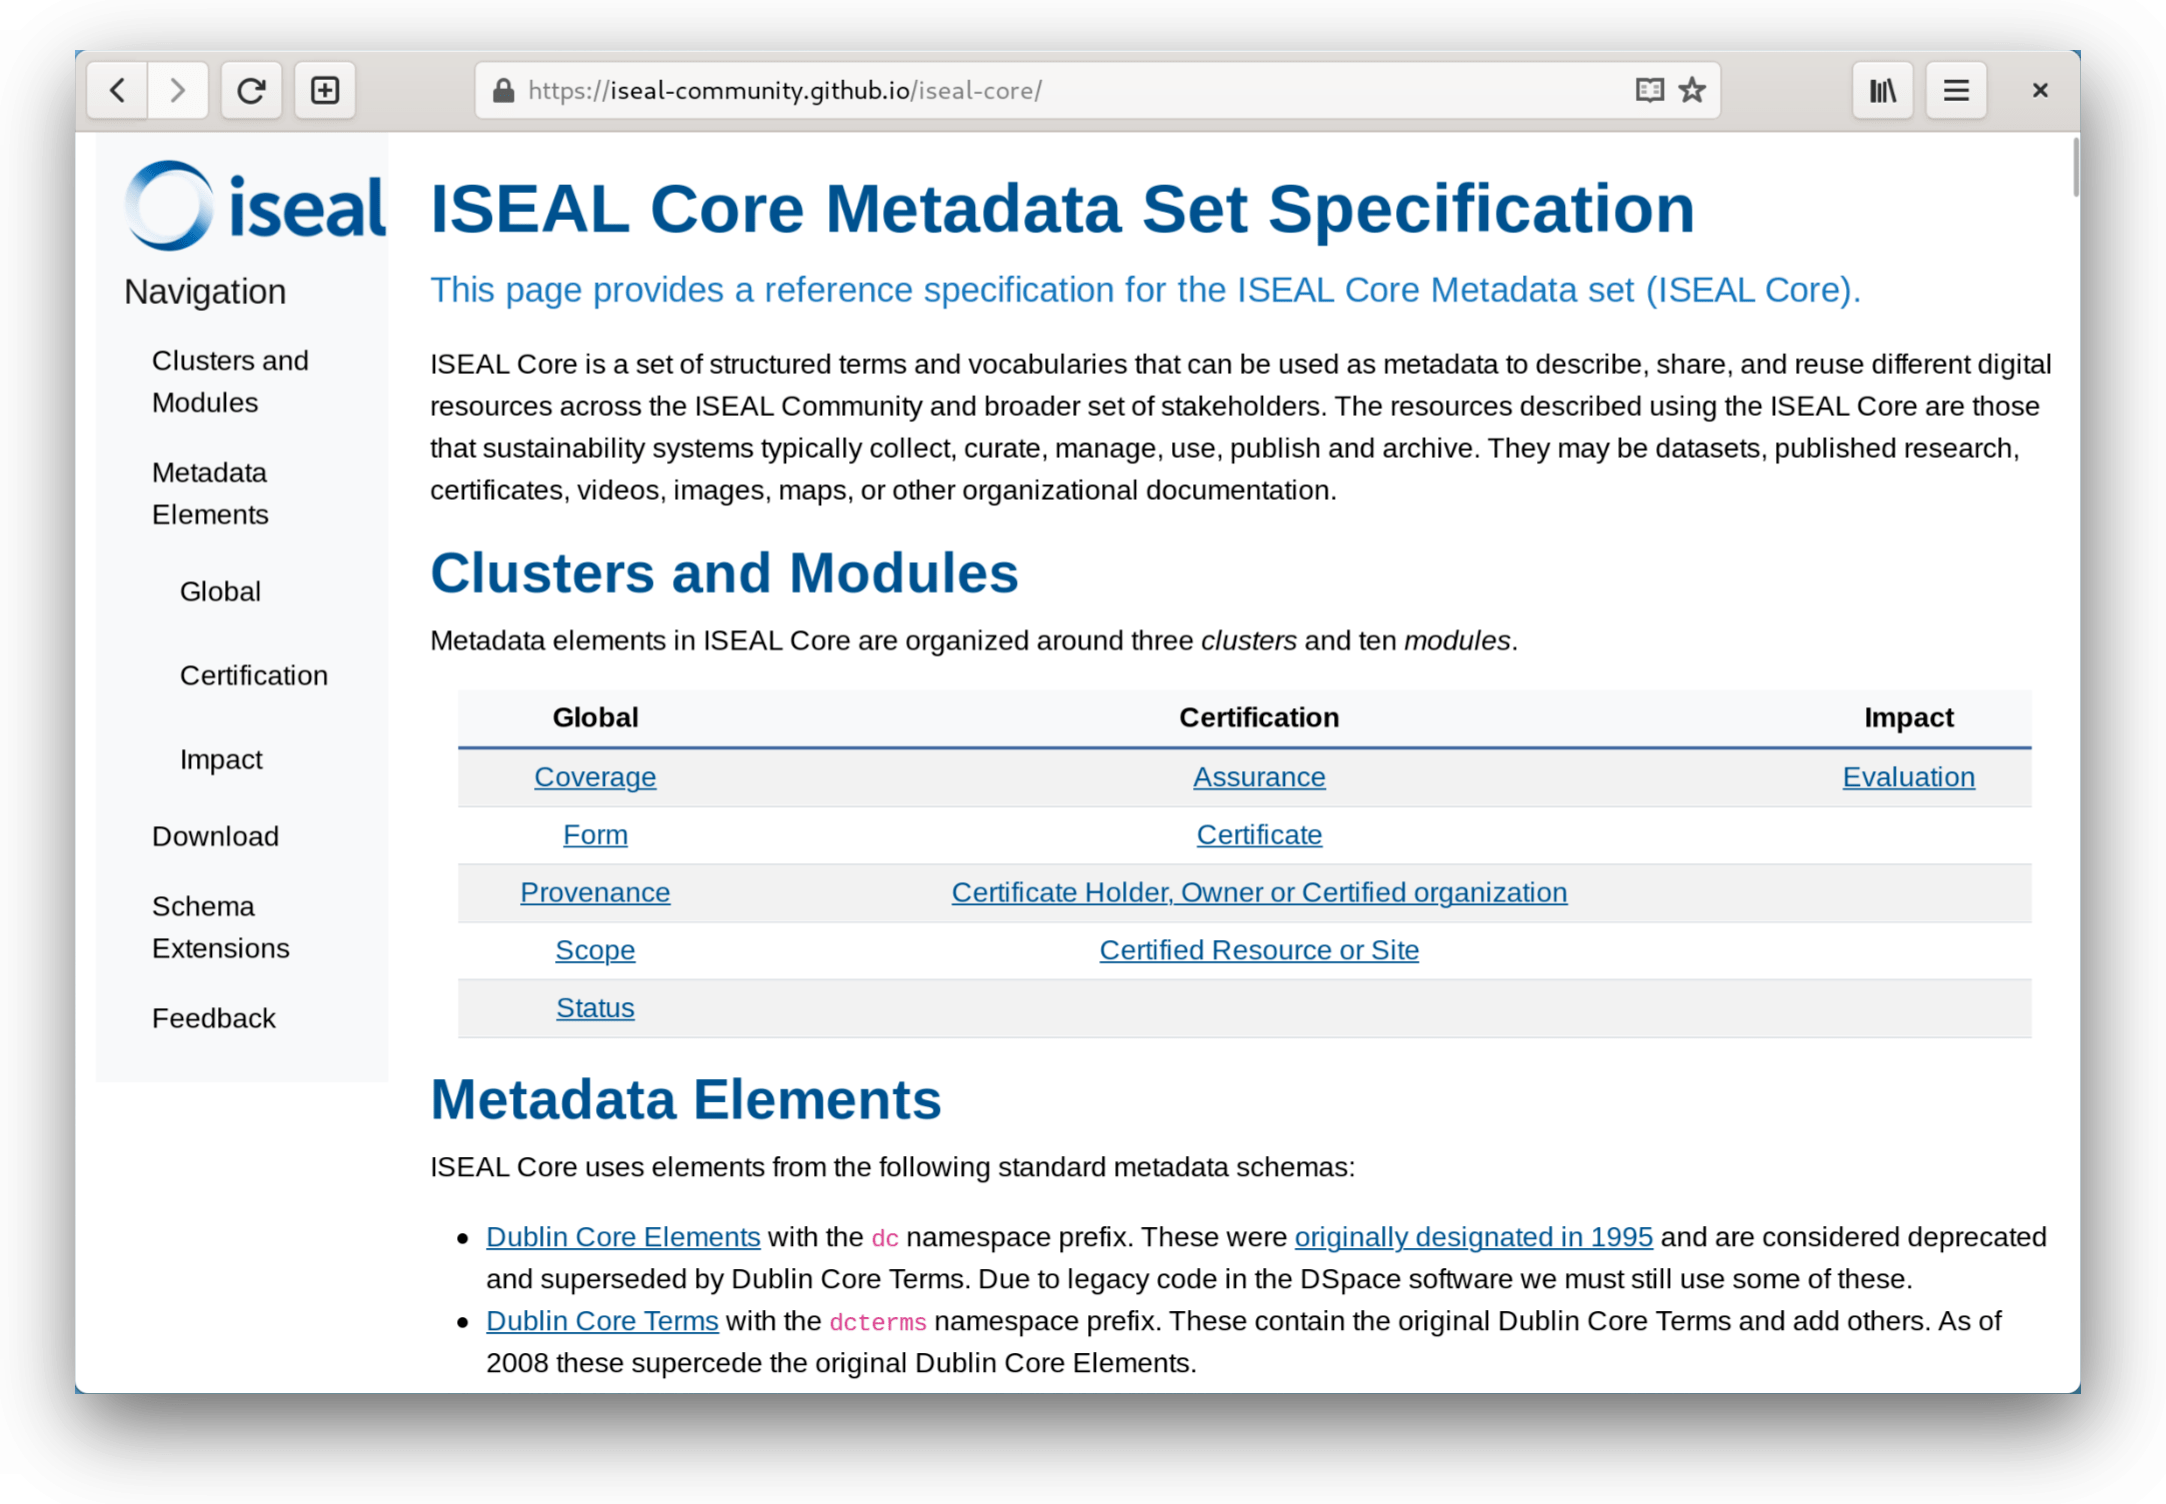Open Feedback in navigation

point(214,1018)
